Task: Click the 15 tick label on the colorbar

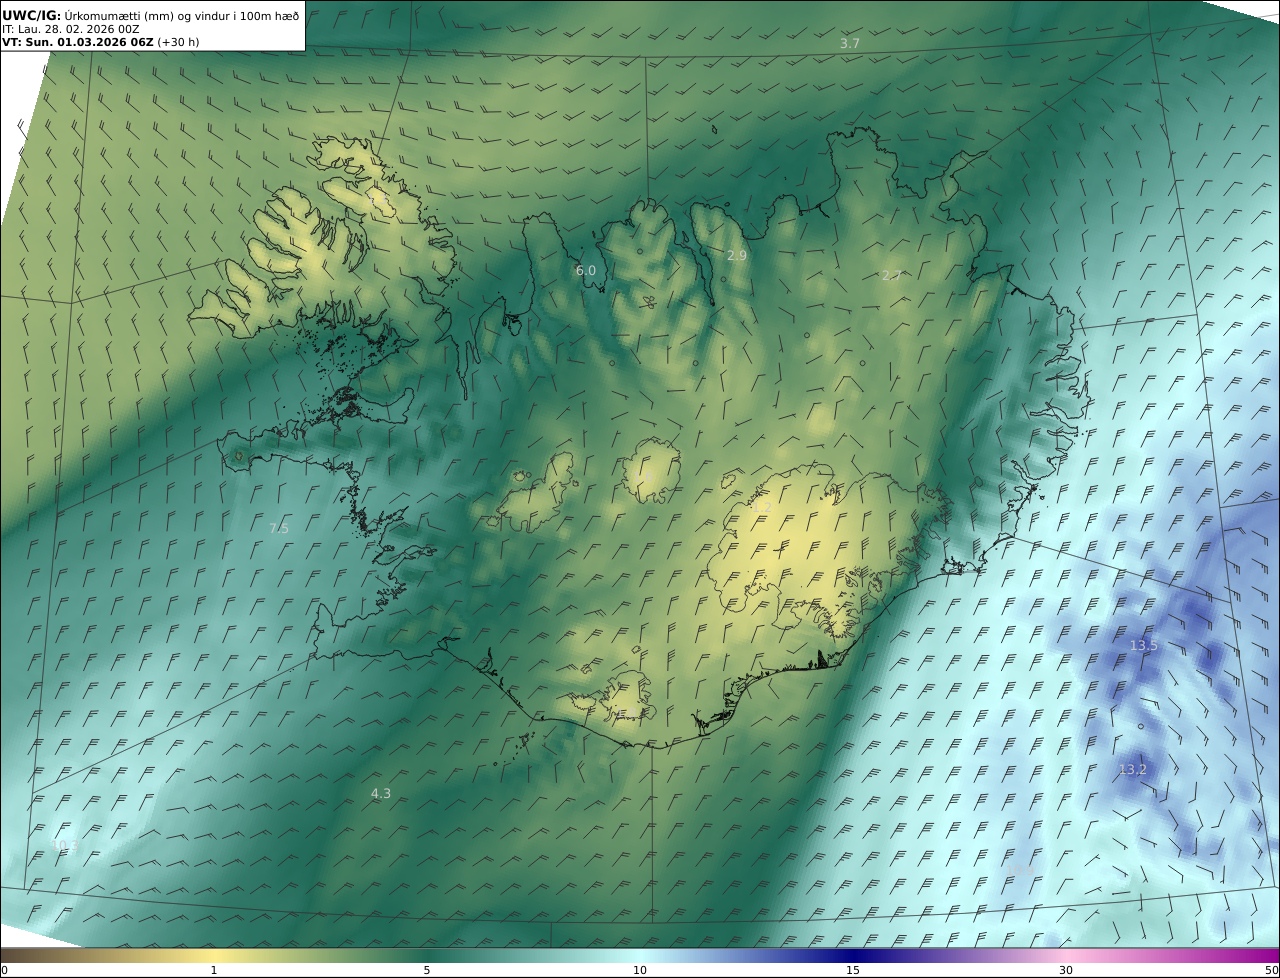Action: (x=853, y=970)
